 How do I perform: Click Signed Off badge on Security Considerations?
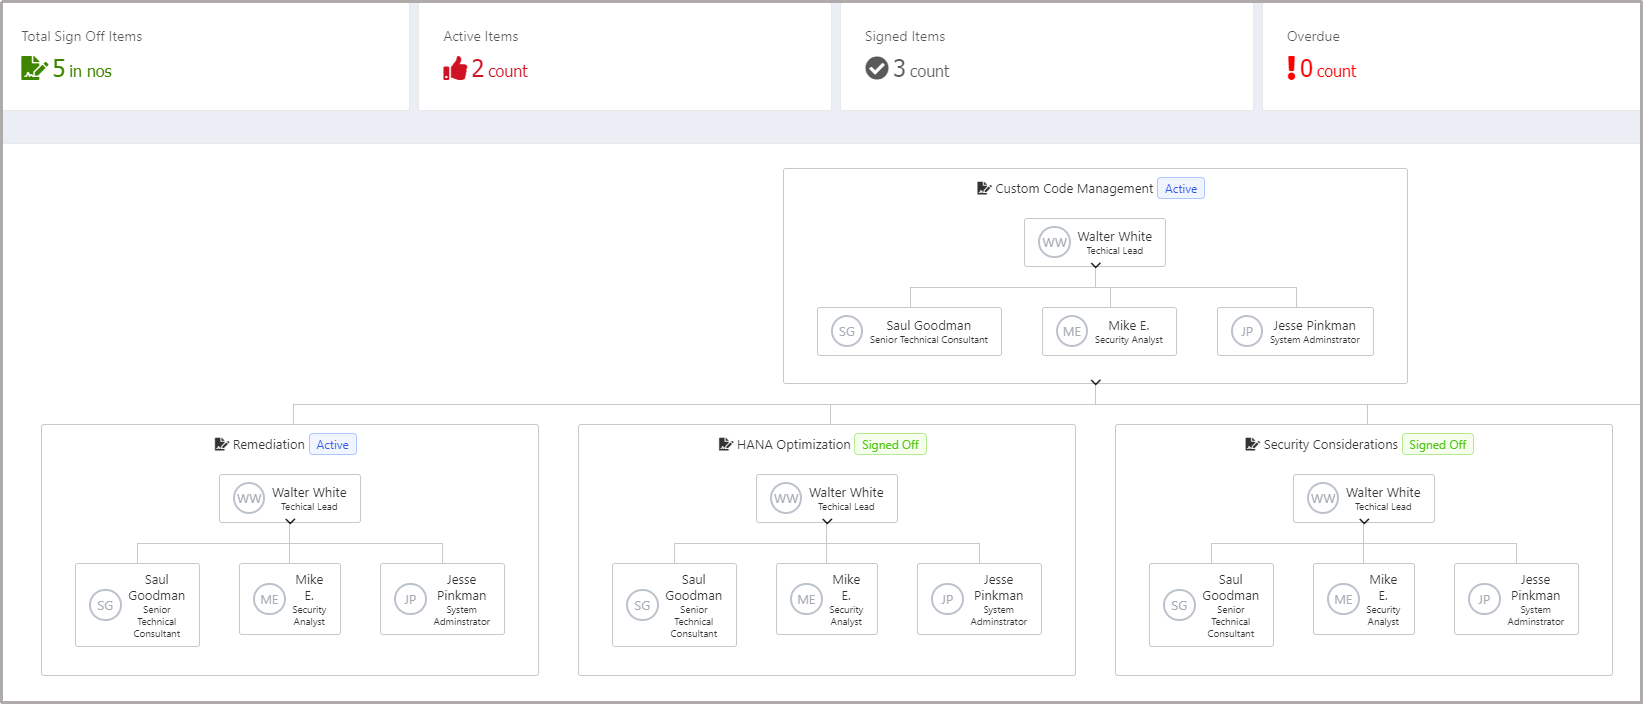coord(1437,444)
